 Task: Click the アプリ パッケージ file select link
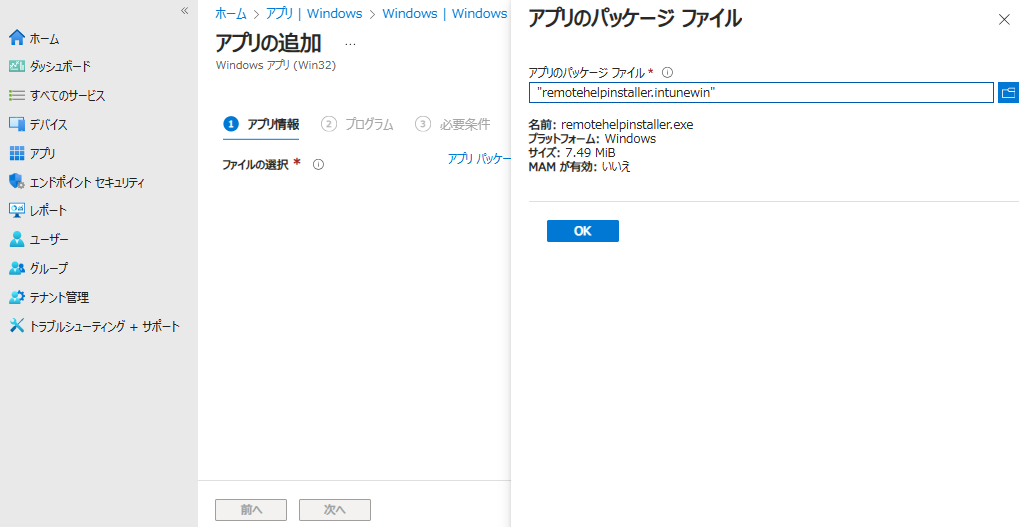pyautogui.click(x=479, y=159)
